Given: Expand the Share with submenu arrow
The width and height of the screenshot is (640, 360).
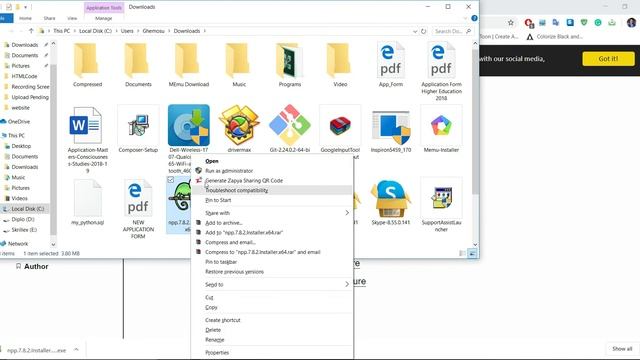Looking at the screenshot, I should click(347, 213).
